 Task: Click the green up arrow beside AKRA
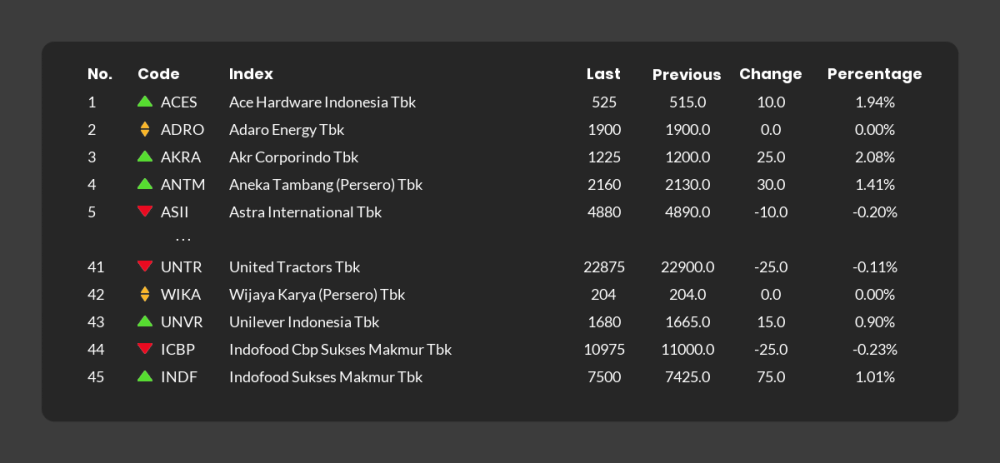click(145, 157)
